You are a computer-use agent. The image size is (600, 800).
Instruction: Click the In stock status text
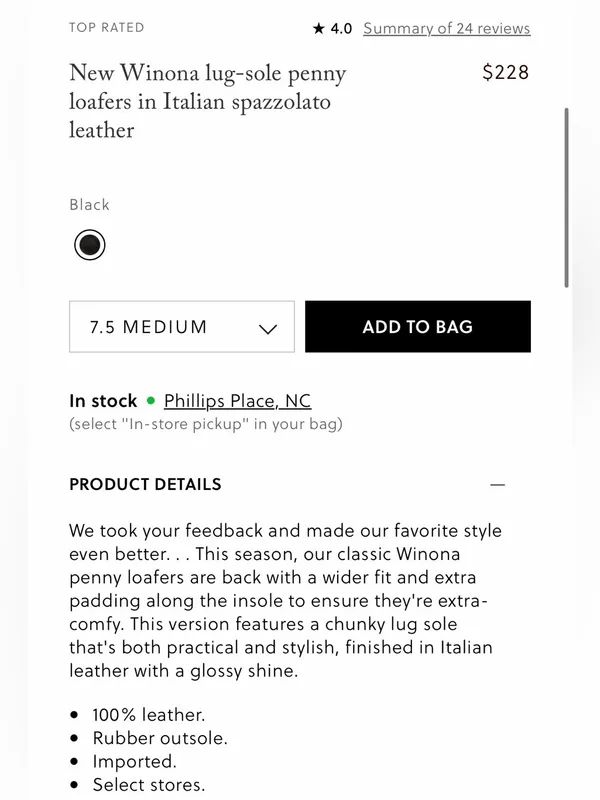[x=103, y=401]
